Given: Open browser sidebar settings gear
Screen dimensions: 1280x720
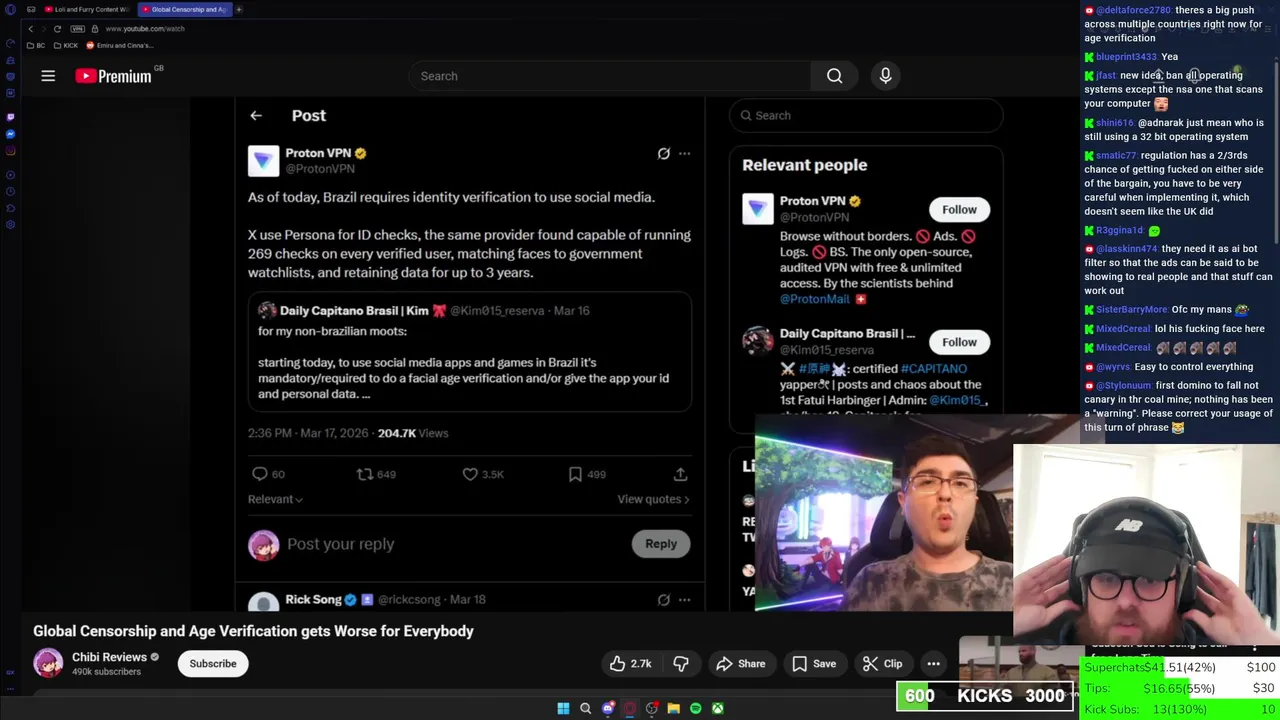Looking at the screenshot, I should coord(10,225).
